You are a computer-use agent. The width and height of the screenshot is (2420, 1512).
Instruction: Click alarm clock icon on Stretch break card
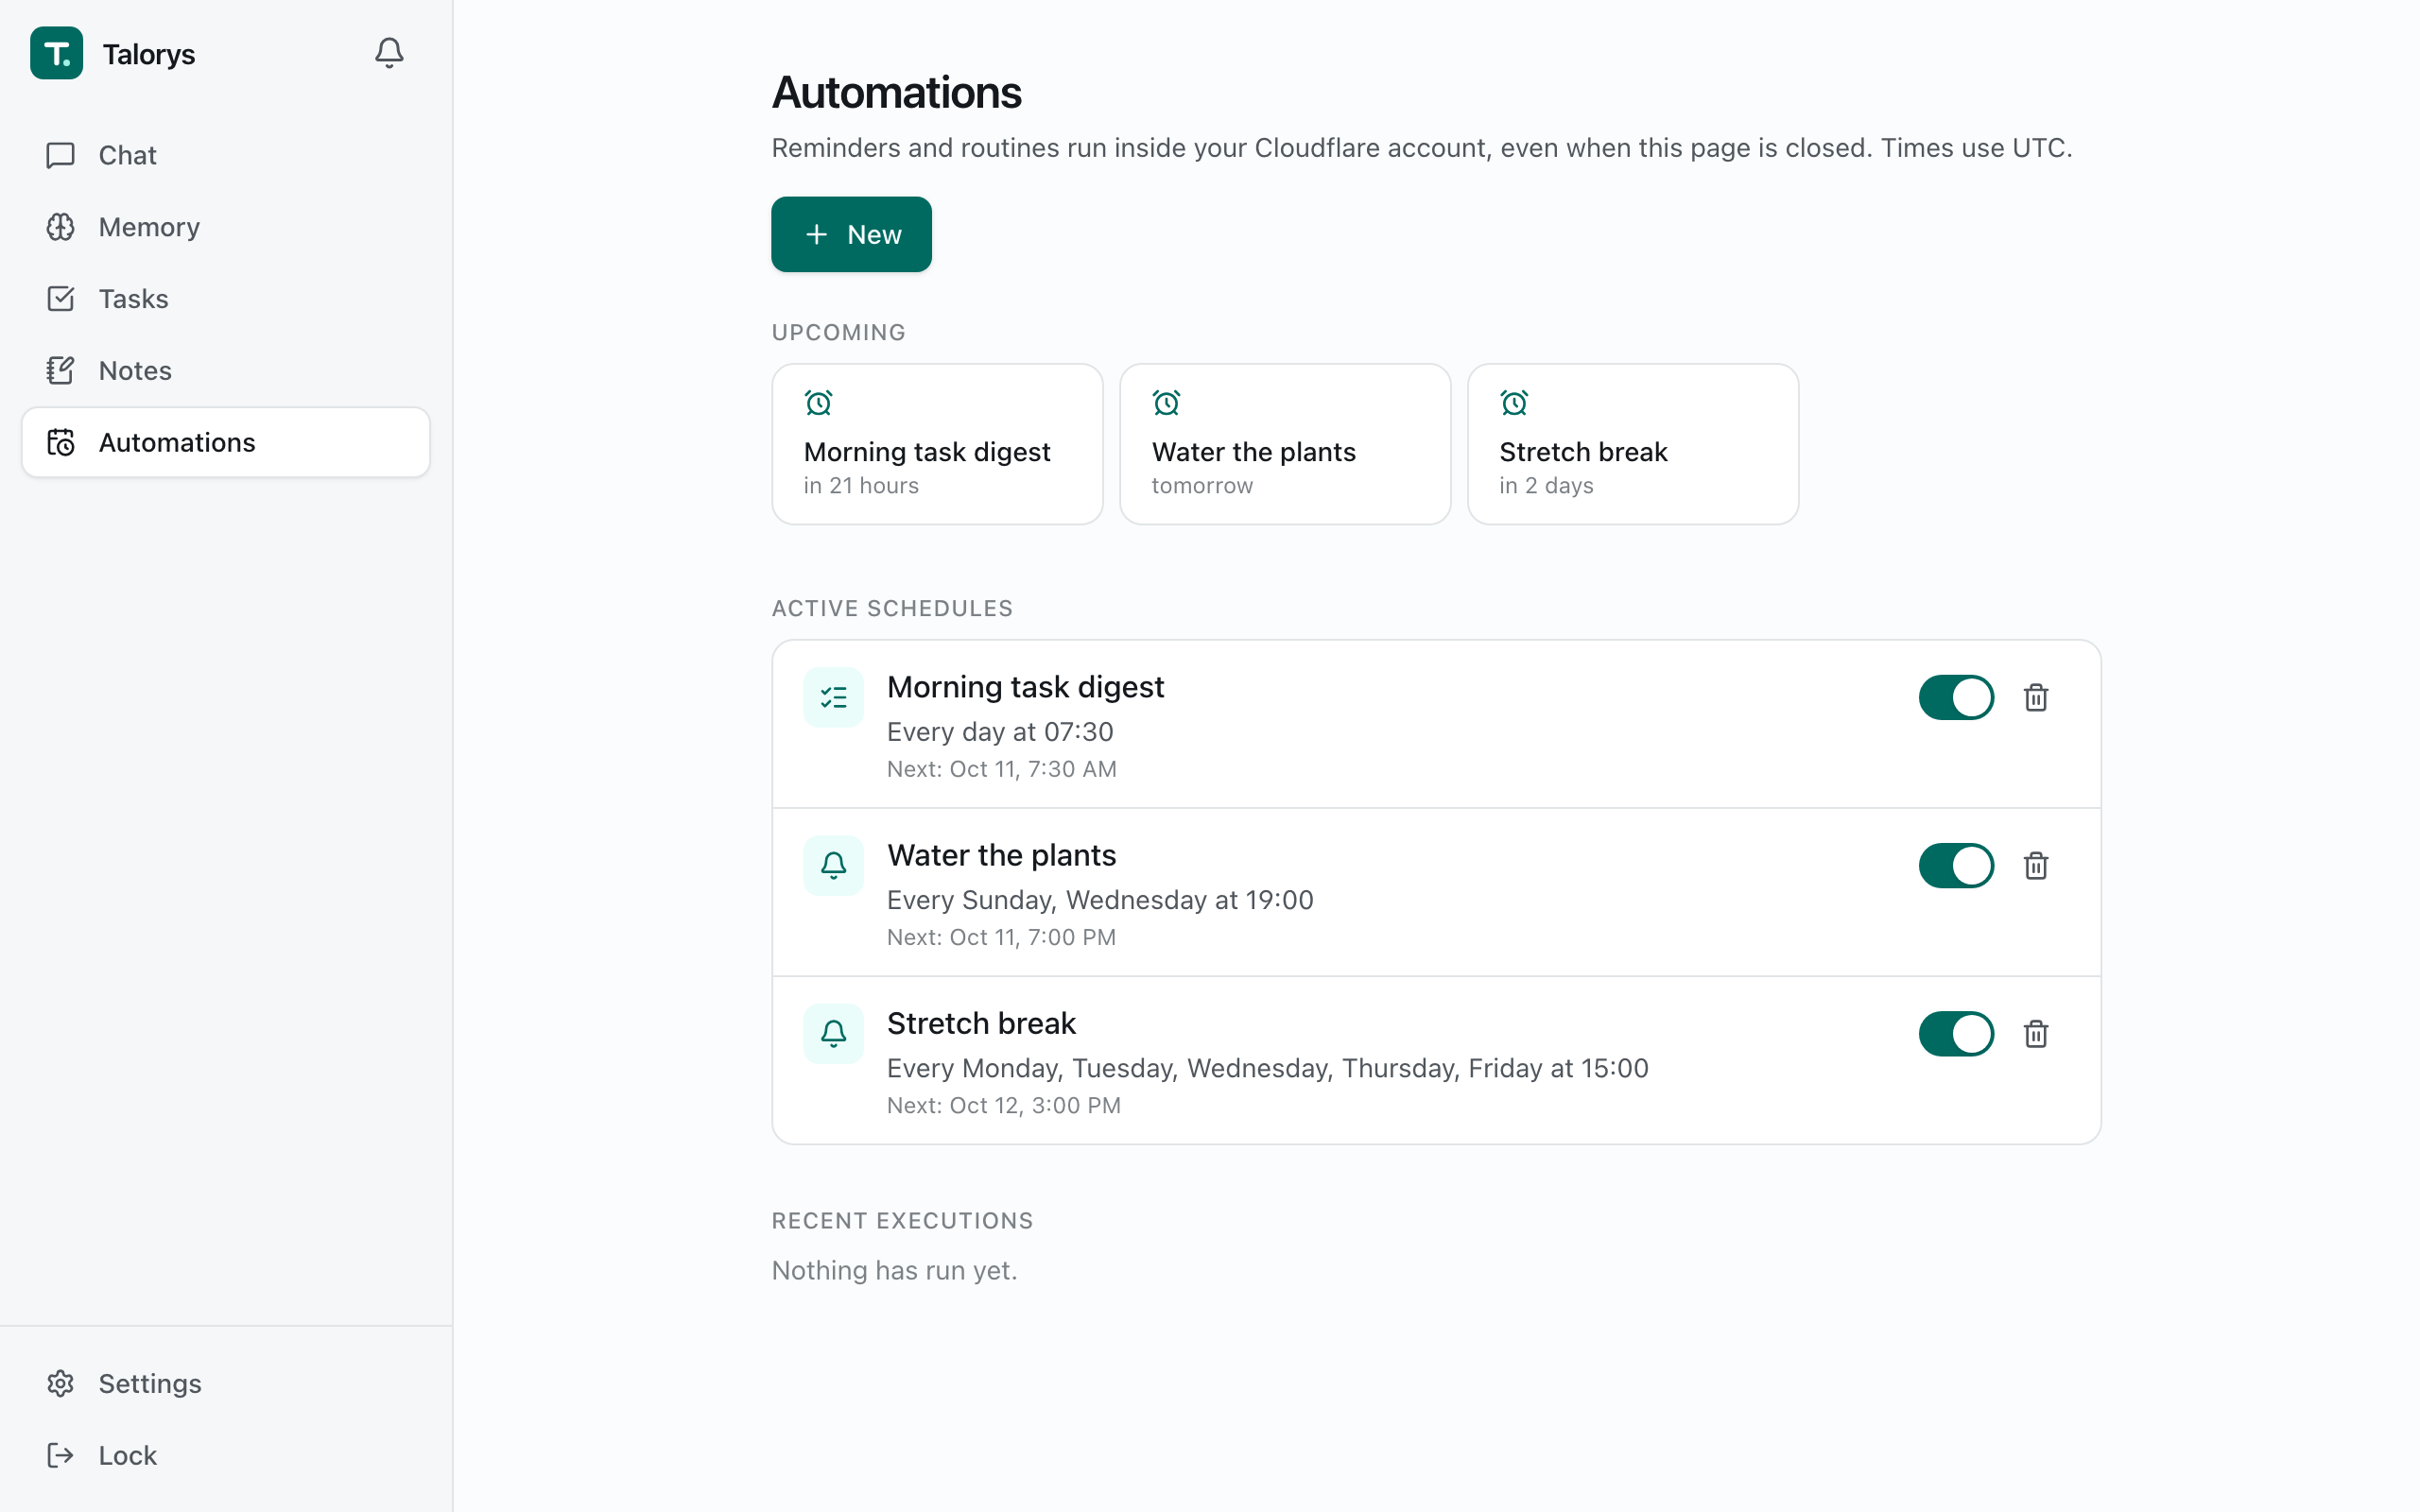point(1515,403)
